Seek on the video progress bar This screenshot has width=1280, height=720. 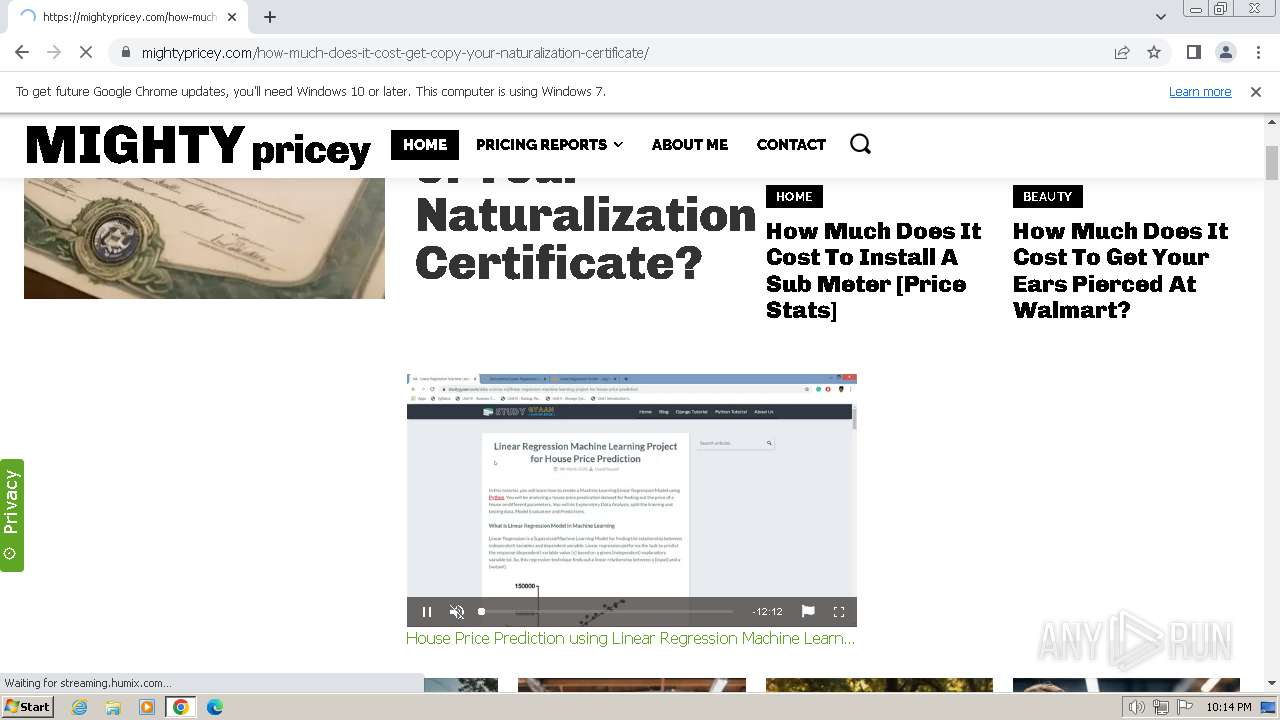tap(607, 611)
